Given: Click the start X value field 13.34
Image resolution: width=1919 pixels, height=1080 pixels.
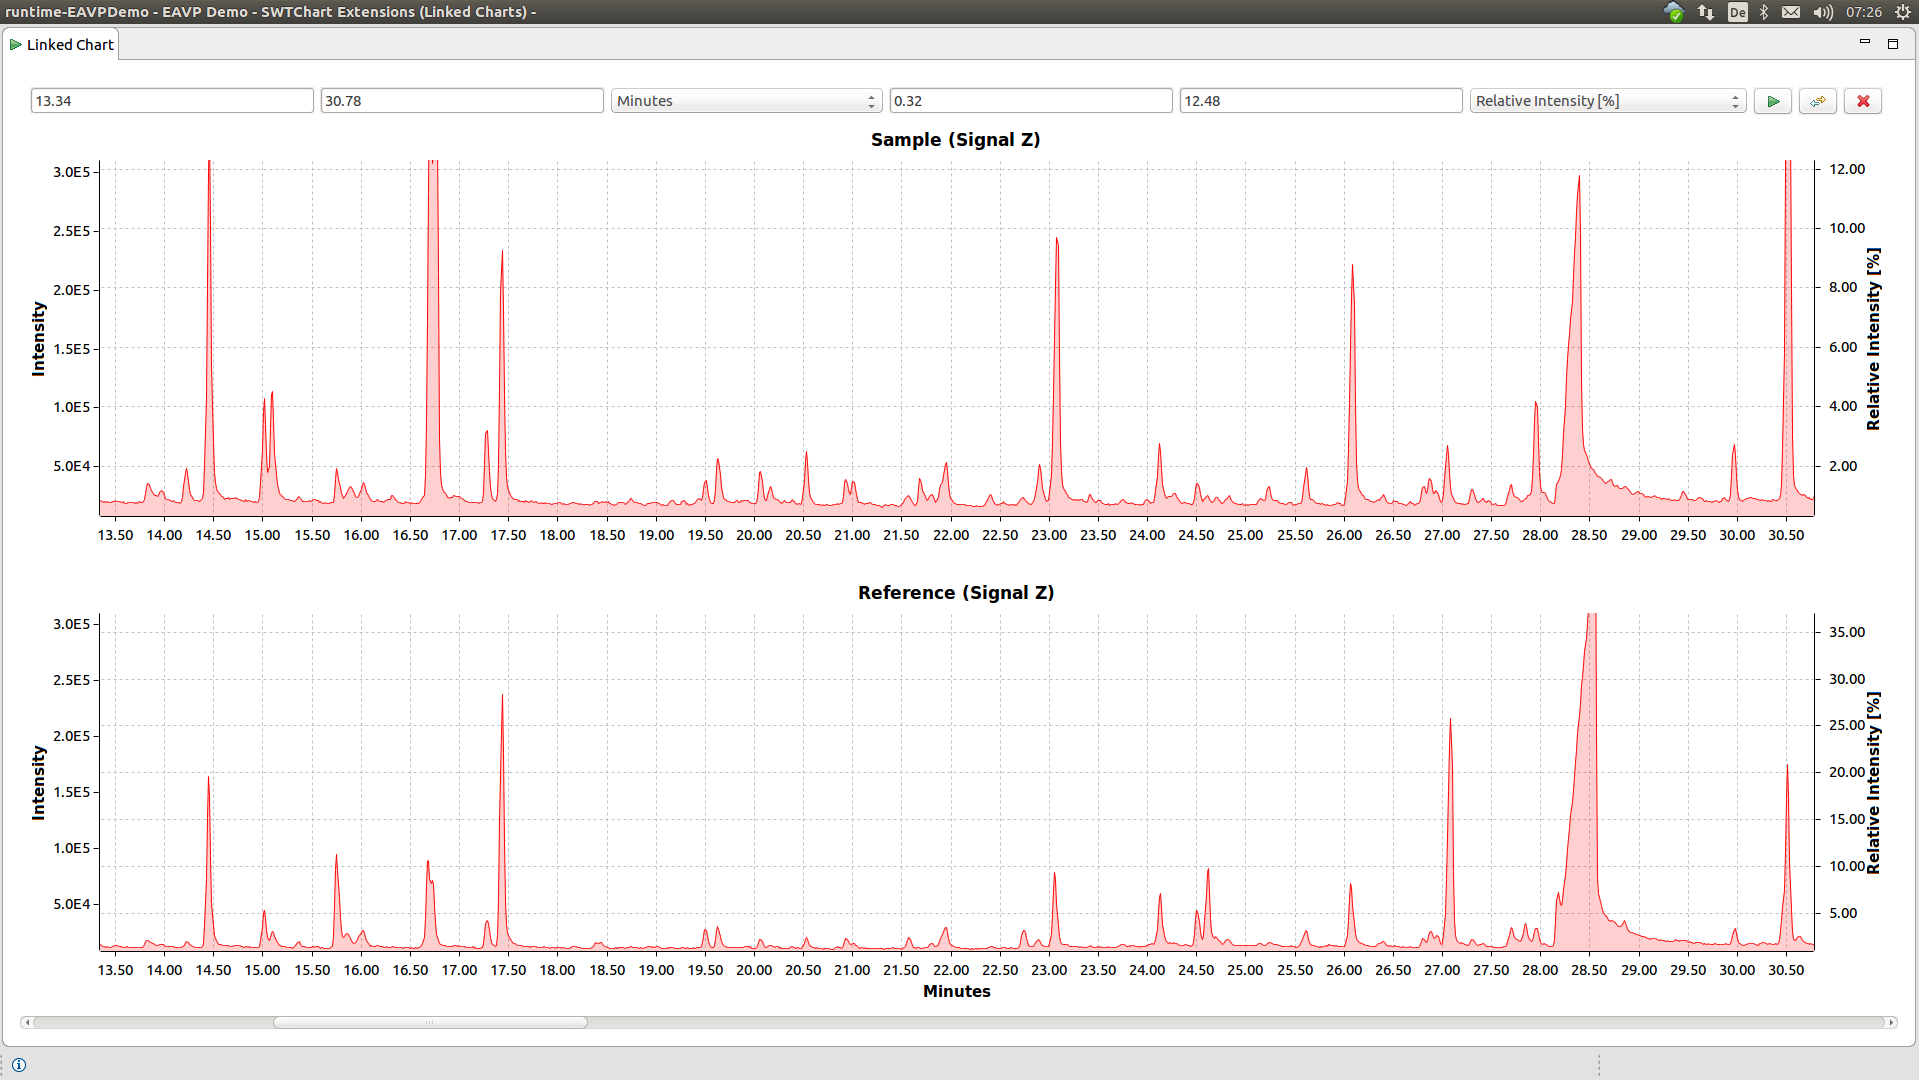Looking at the screenshot, I should [x=172, y=101].
